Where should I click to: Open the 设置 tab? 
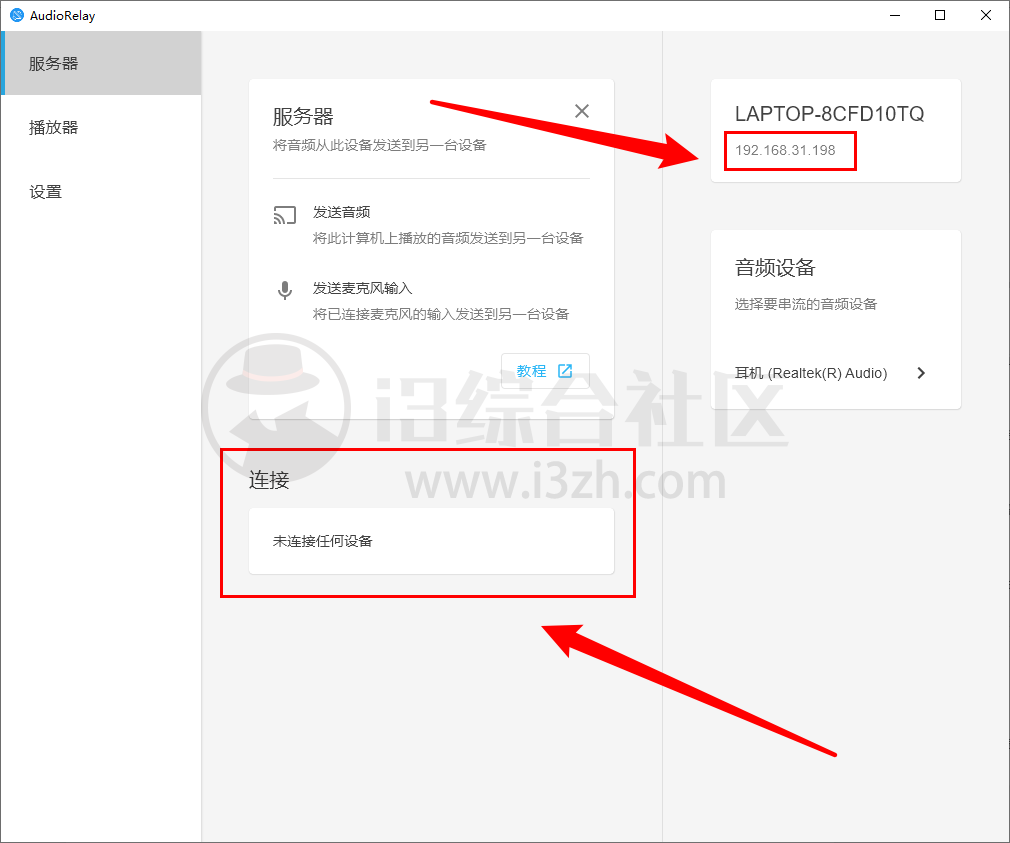tap(102, 191)
